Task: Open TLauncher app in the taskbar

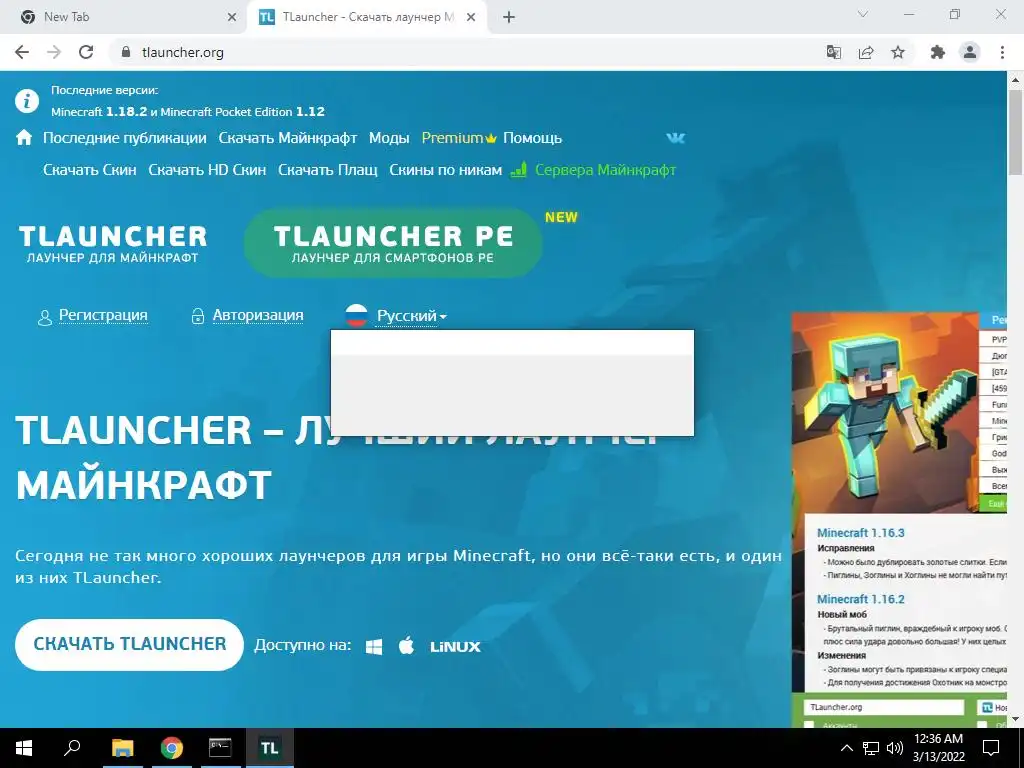Action: coord(269,748)
